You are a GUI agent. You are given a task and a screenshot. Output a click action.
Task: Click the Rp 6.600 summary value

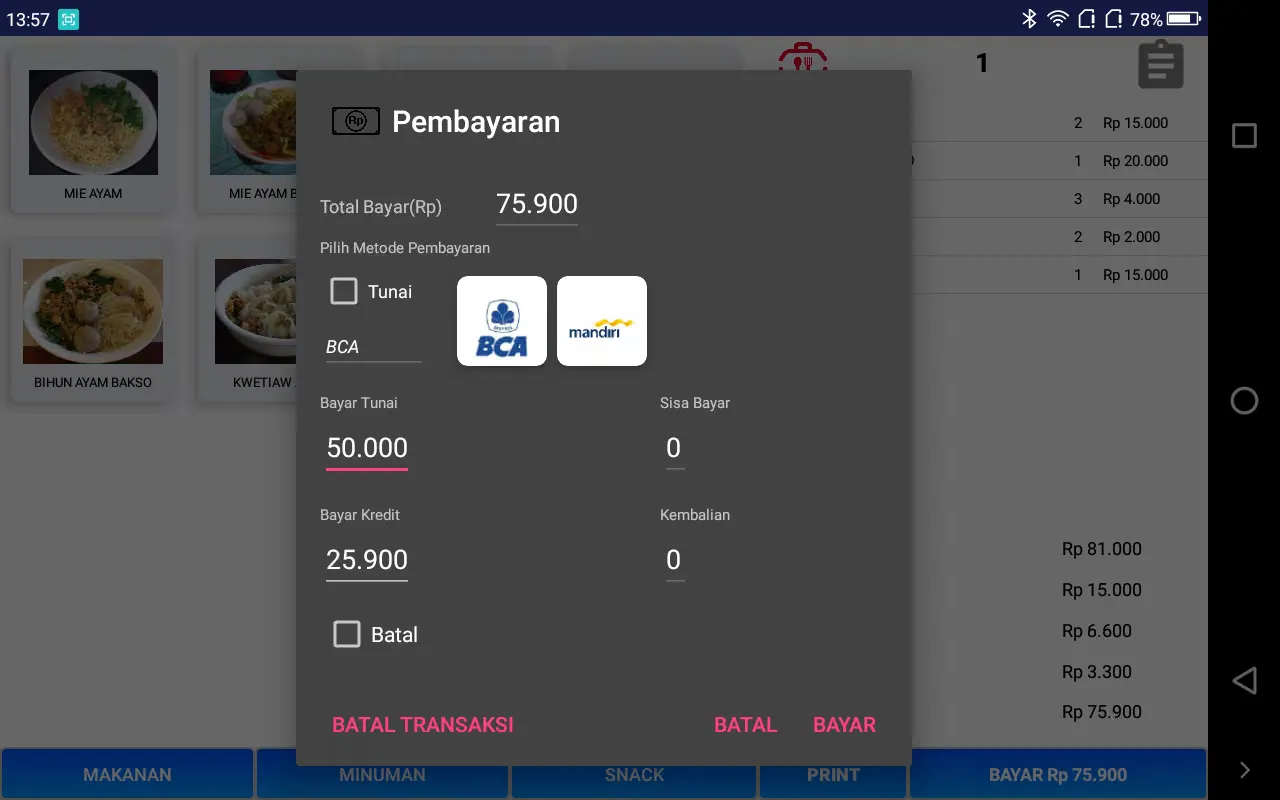(x=1097, y=631)
